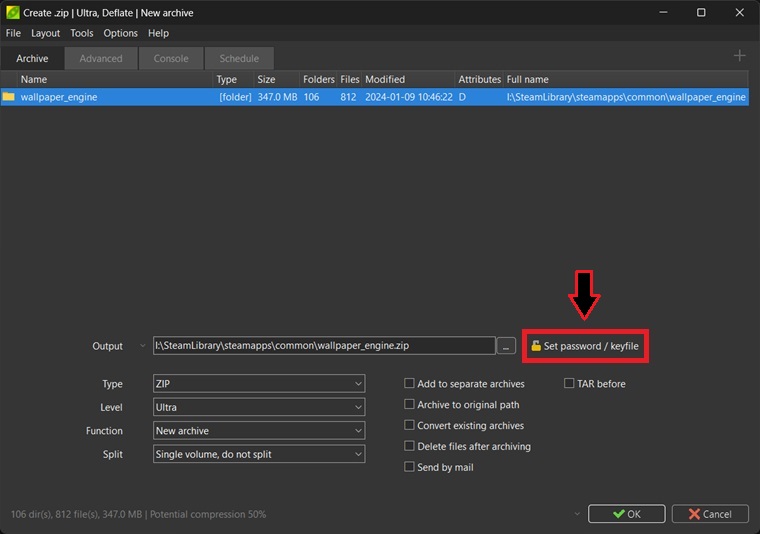Viewport: 760px width, 534px height.
Task: Maximize the PeaZip window
Action: pos(701,13)
